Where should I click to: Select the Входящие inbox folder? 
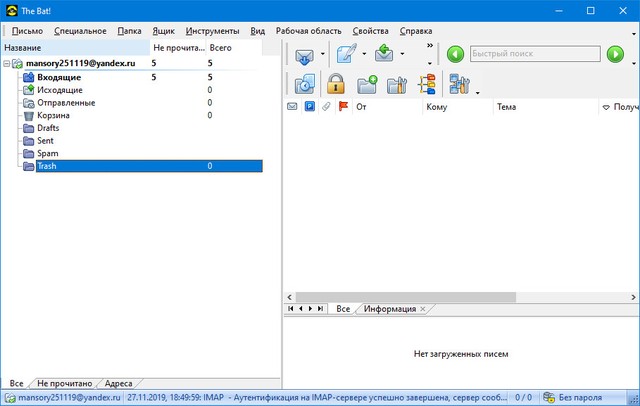[60, 76]
